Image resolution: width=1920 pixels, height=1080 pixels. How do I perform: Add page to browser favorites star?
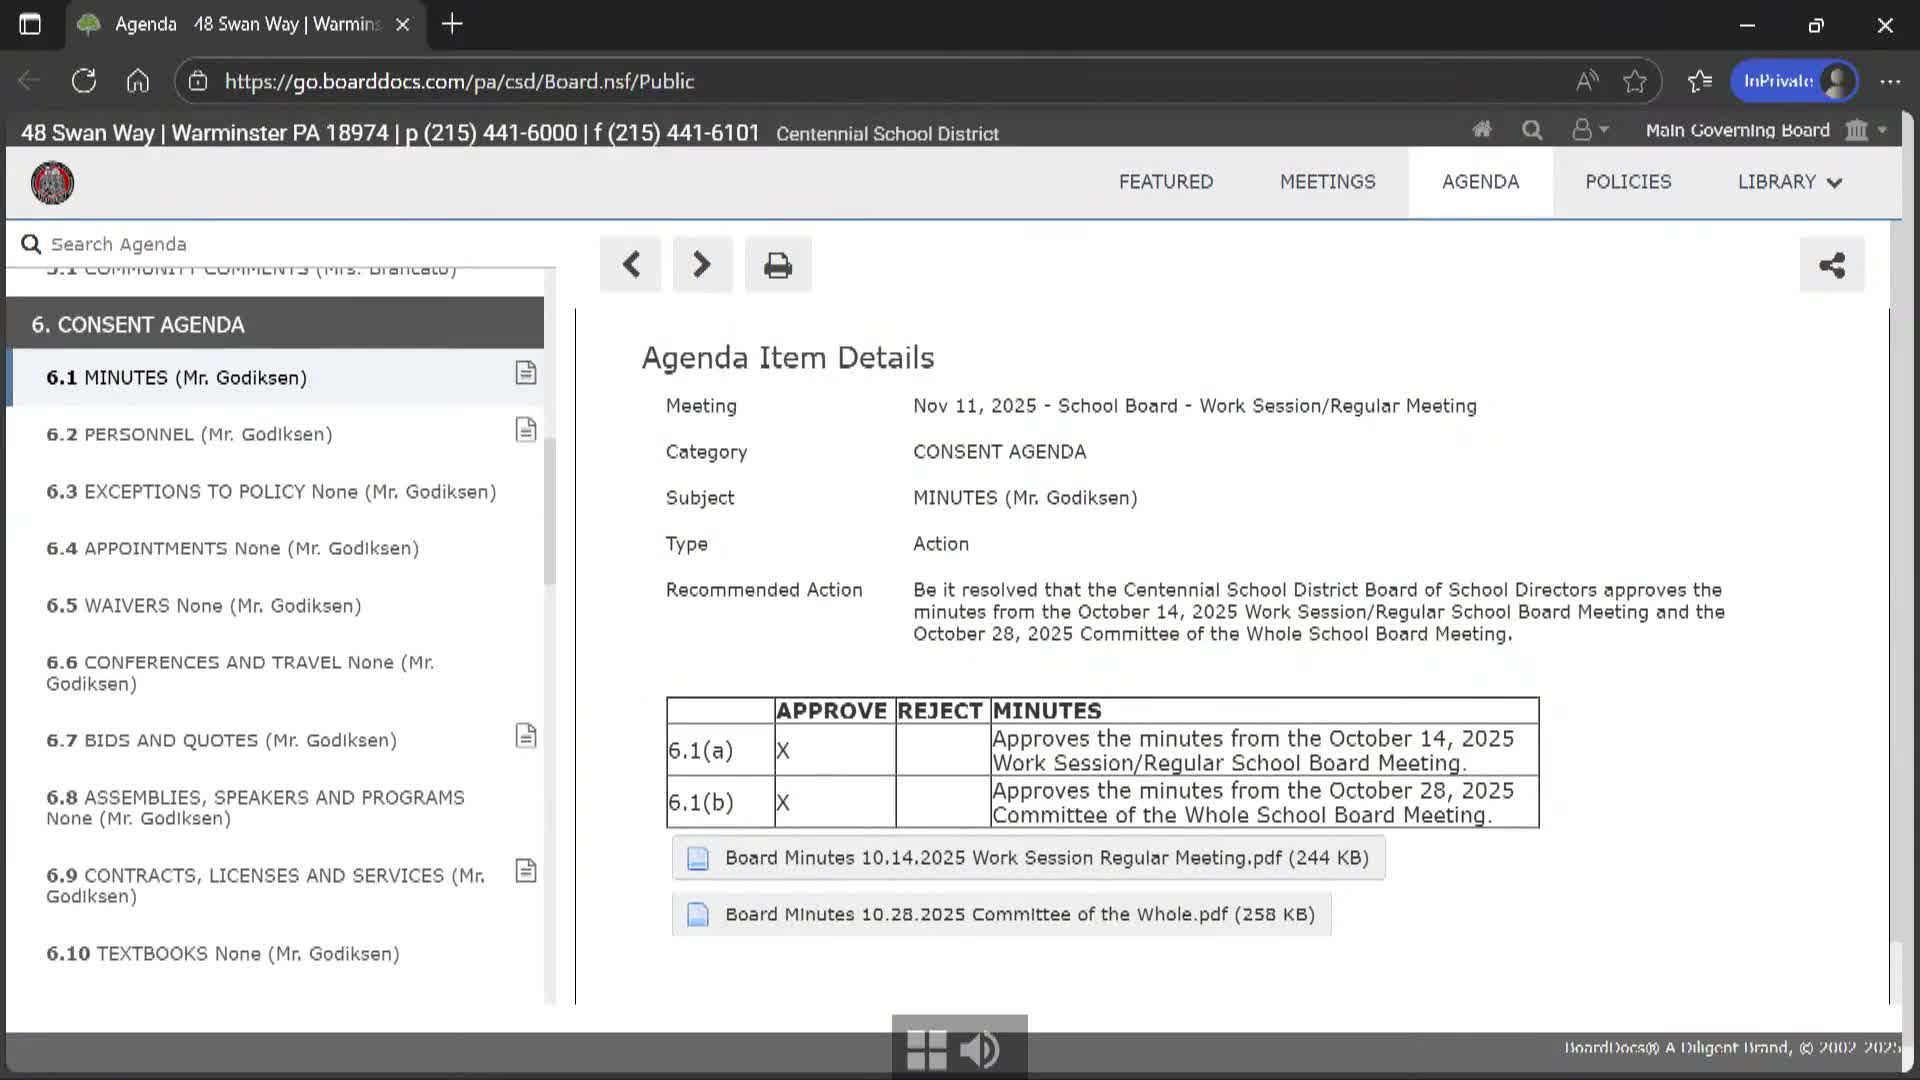(x=1634, y=81)
